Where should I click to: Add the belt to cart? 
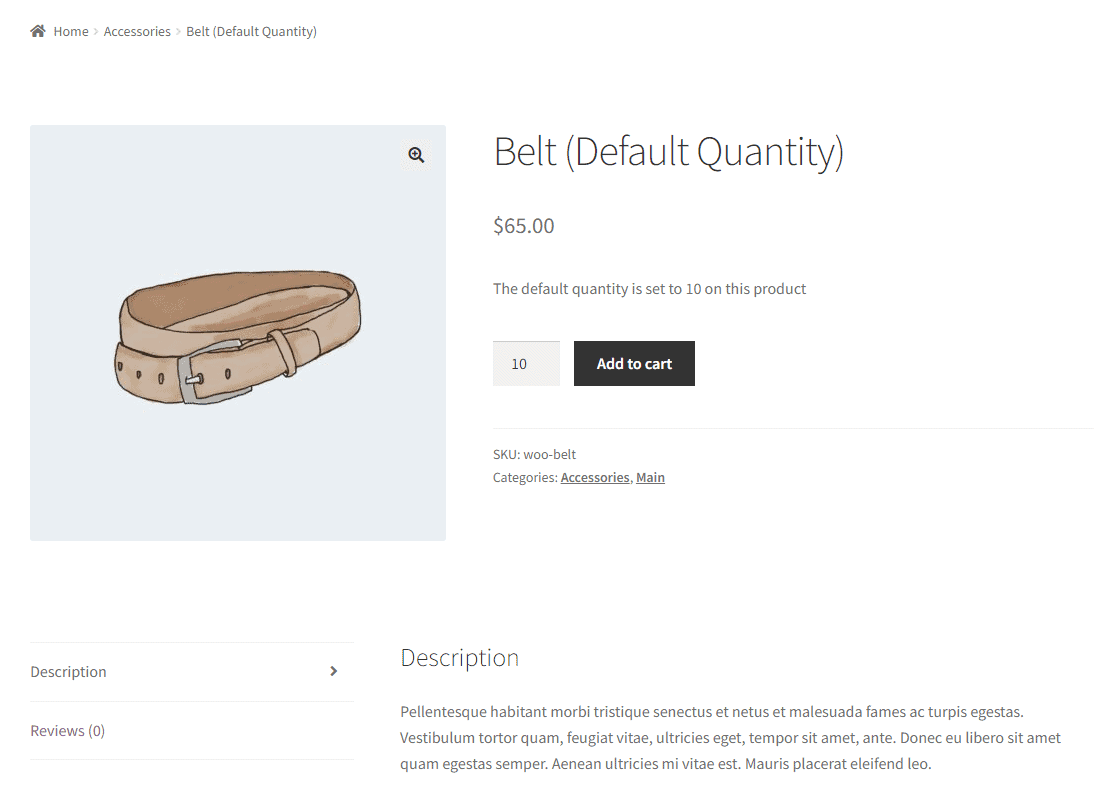pyautogui.click(x=634, y=364)
